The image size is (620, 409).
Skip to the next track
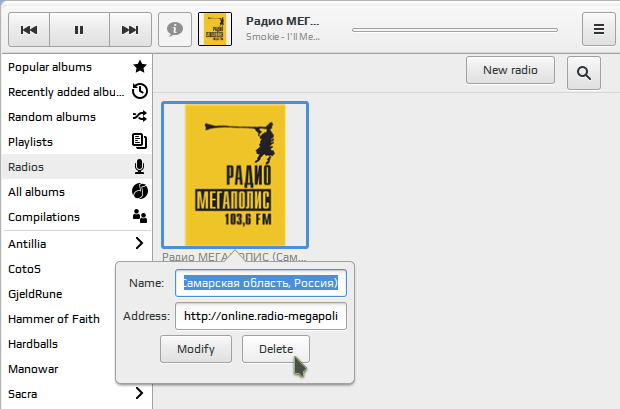(130, 30)
